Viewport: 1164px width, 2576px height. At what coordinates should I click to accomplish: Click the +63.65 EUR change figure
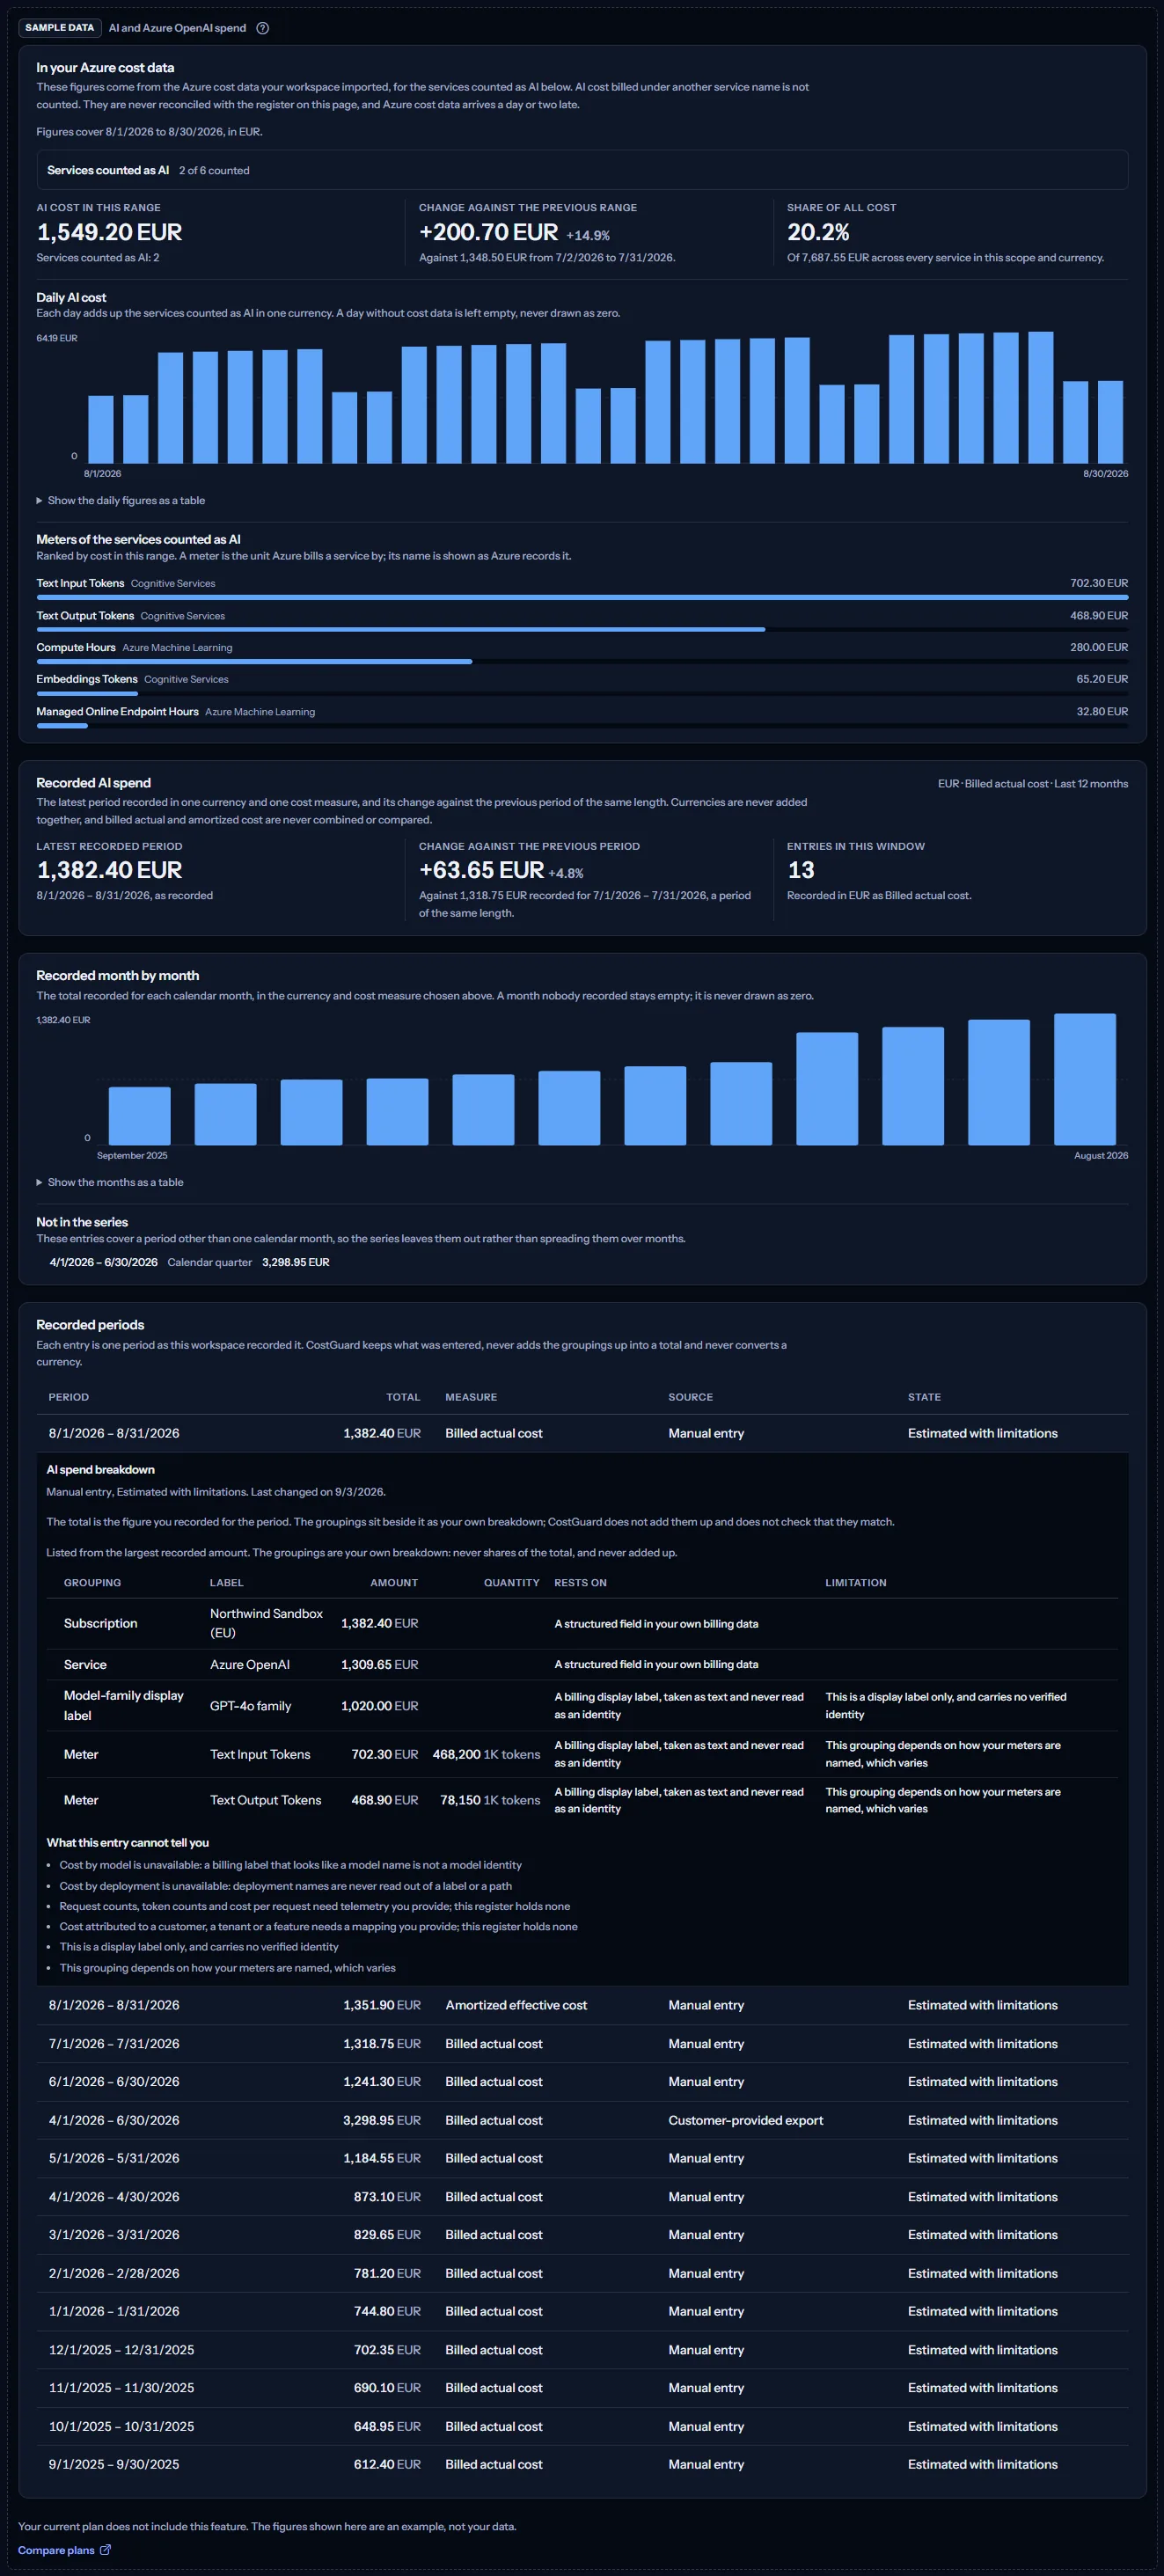tap(481, 870)
